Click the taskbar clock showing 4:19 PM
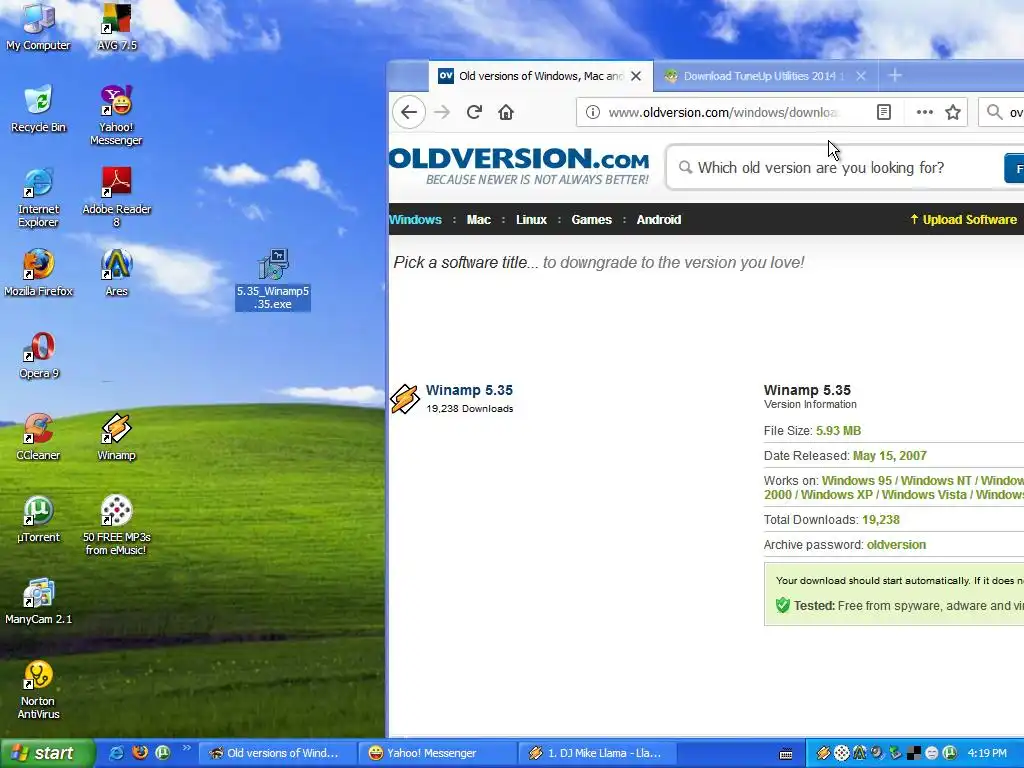1024x768 pixels. [x=987, y=754]
